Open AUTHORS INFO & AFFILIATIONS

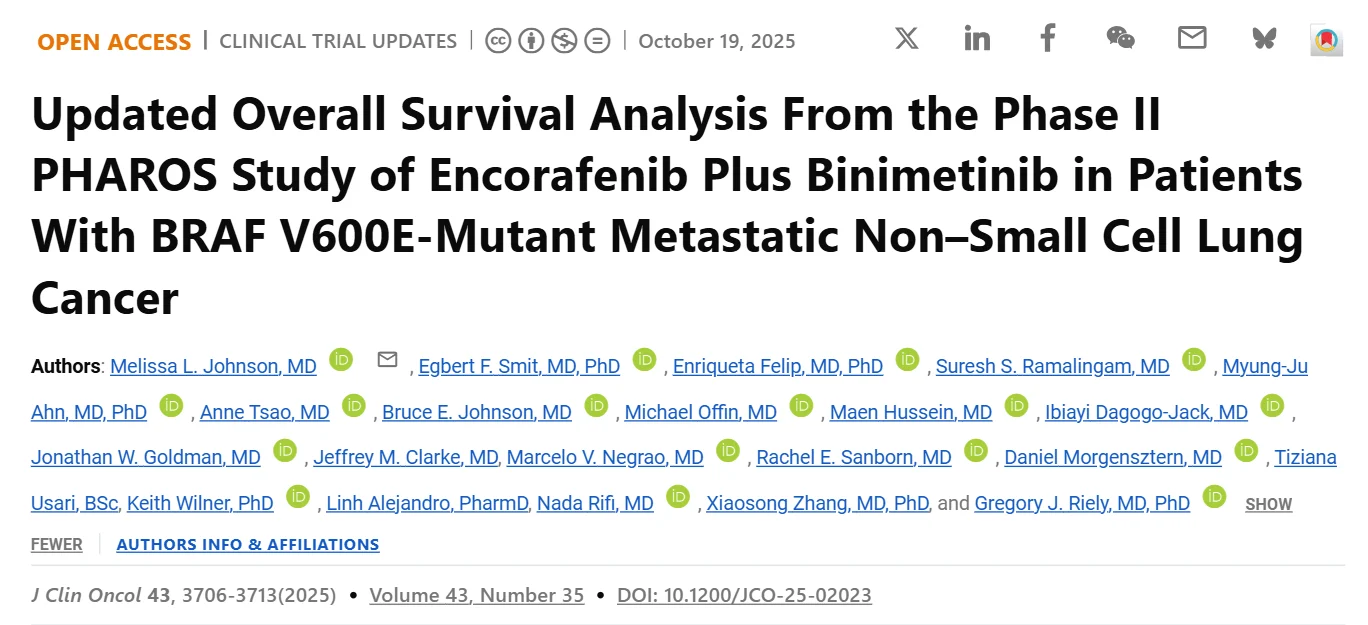[248, 544]
